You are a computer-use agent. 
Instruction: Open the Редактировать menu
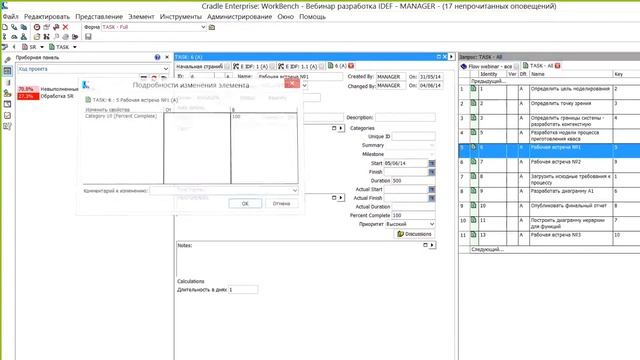pyautogui.click(x=47, y=17)
